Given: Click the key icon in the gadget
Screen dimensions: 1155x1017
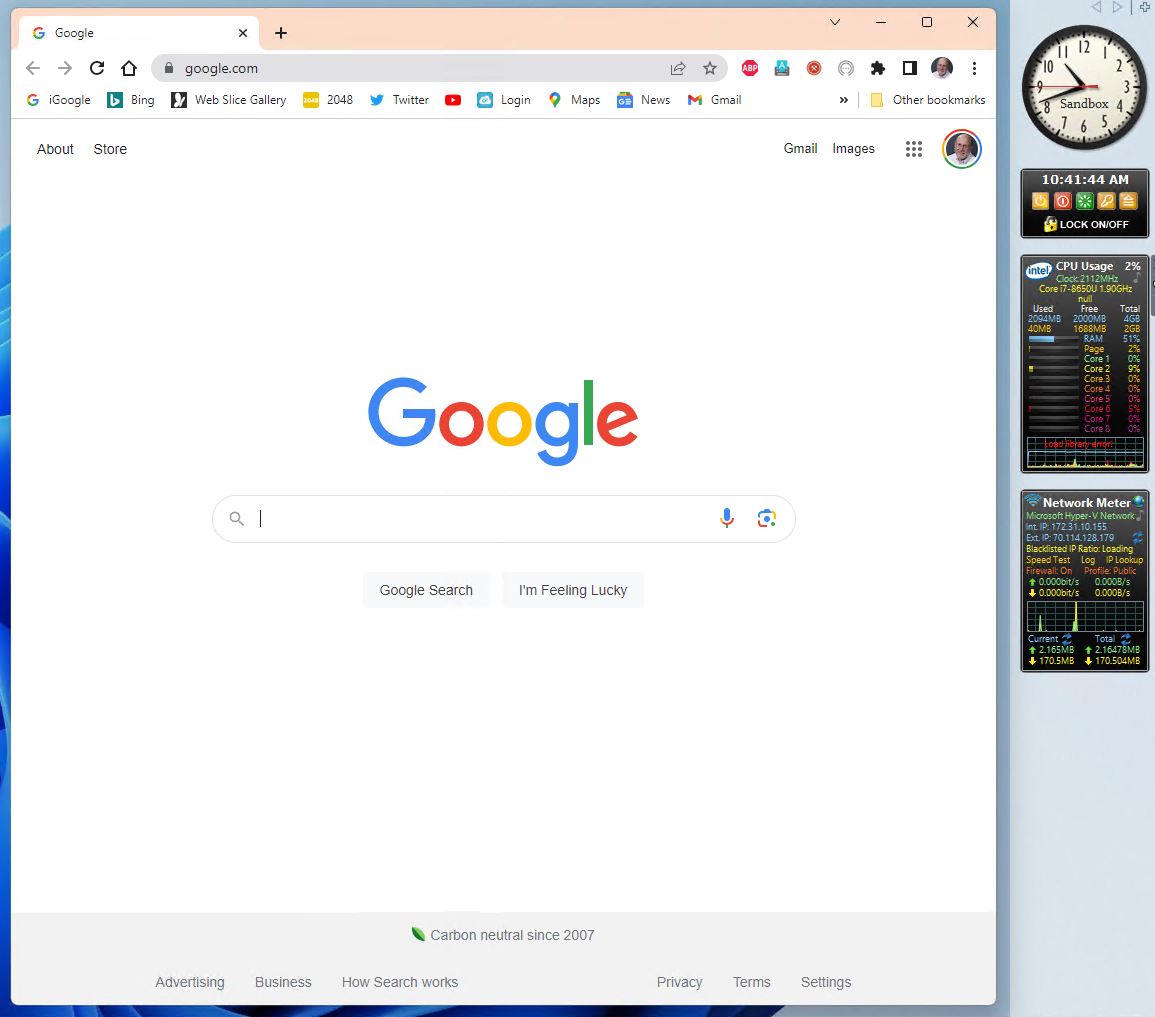Looking at the screenshot, I should point(1106,201).
